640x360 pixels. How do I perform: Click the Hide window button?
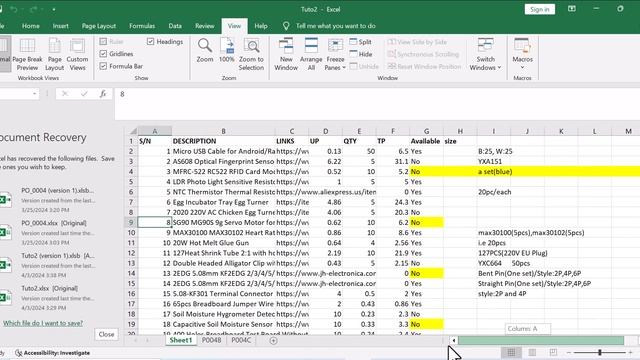coord(361,54)
